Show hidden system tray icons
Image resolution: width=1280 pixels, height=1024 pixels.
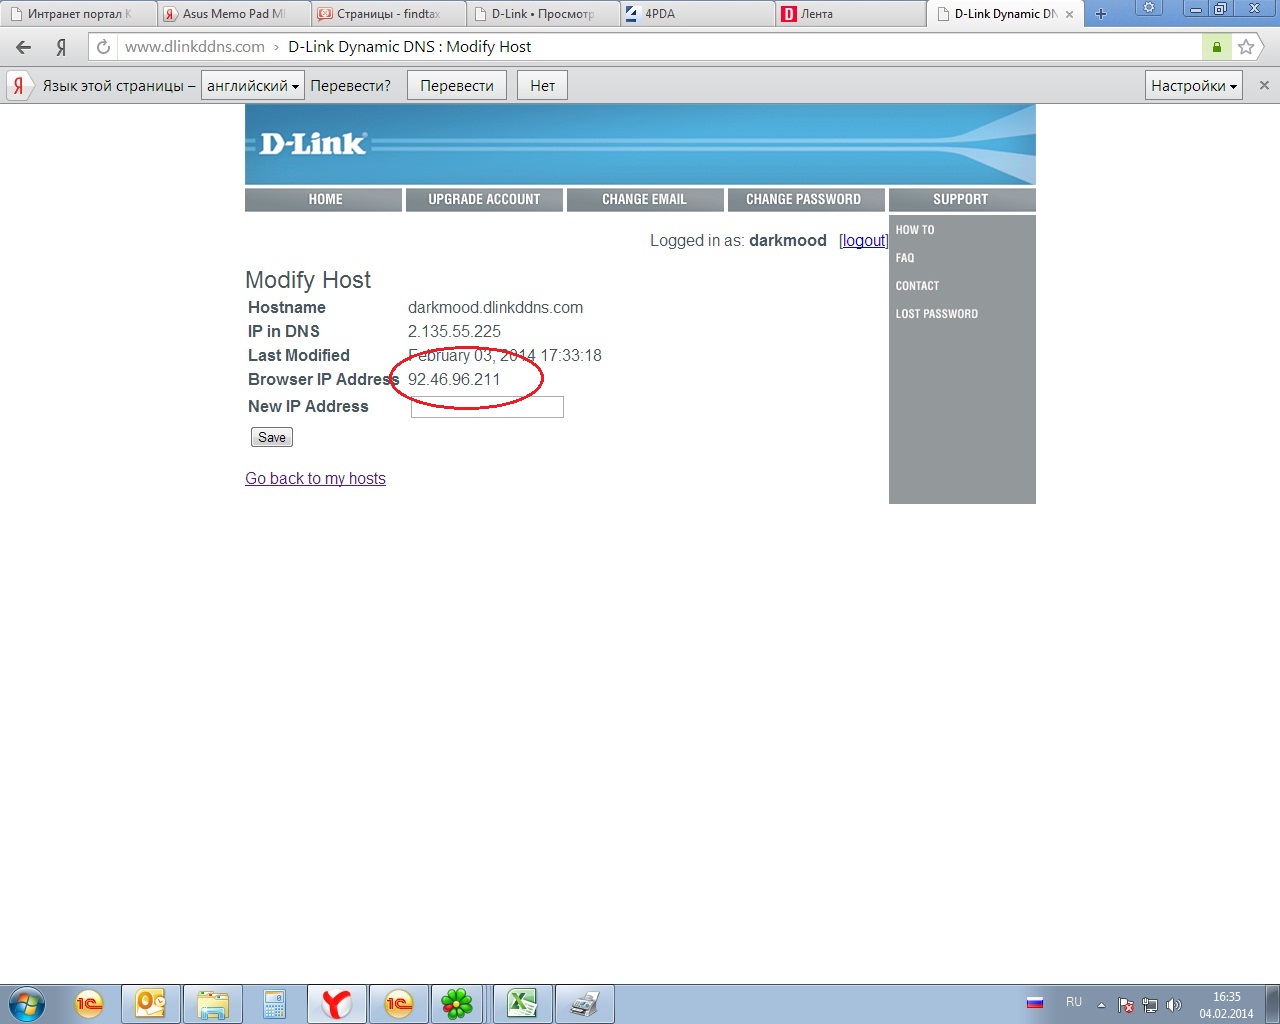[1101, 1005]
